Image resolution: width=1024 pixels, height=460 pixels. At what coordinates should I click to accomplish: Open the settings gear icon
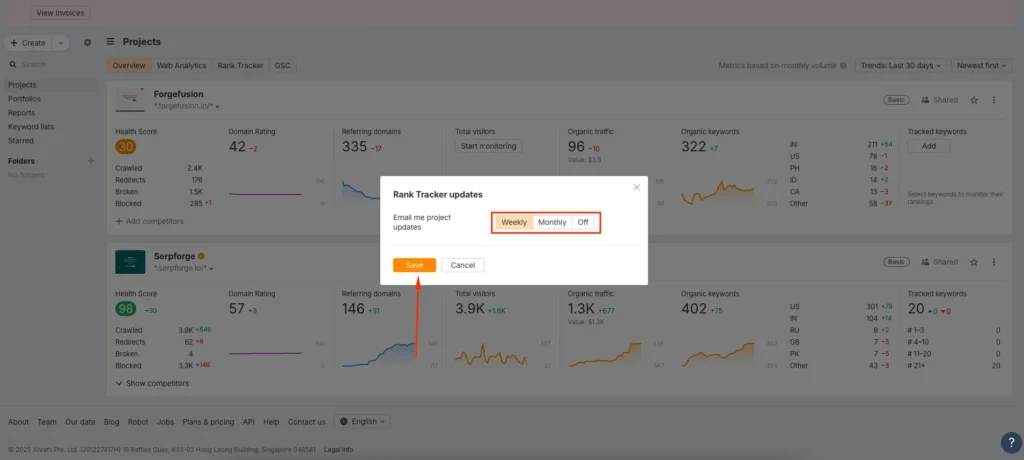pyautogui.click(x=88, y=42)
